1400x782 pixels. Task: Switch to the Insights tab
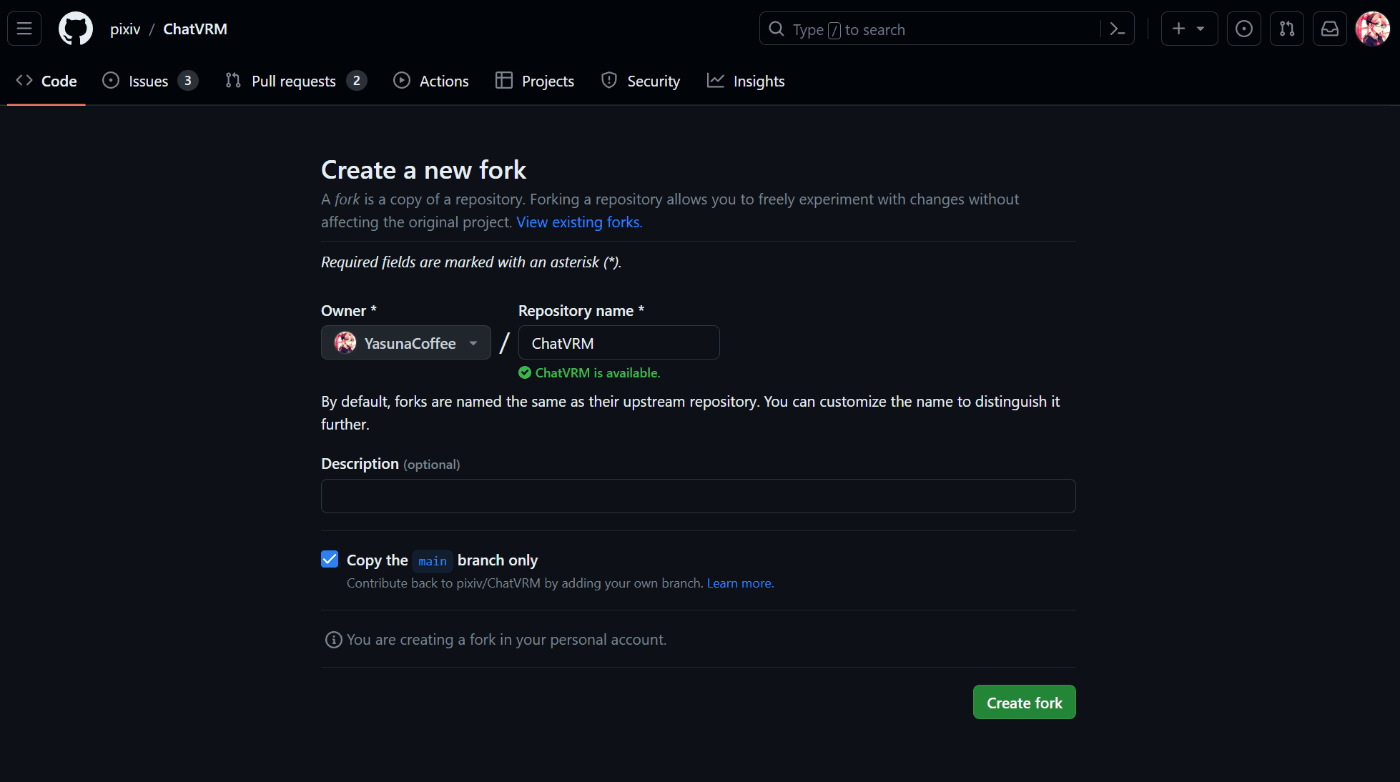coord(746,81)
